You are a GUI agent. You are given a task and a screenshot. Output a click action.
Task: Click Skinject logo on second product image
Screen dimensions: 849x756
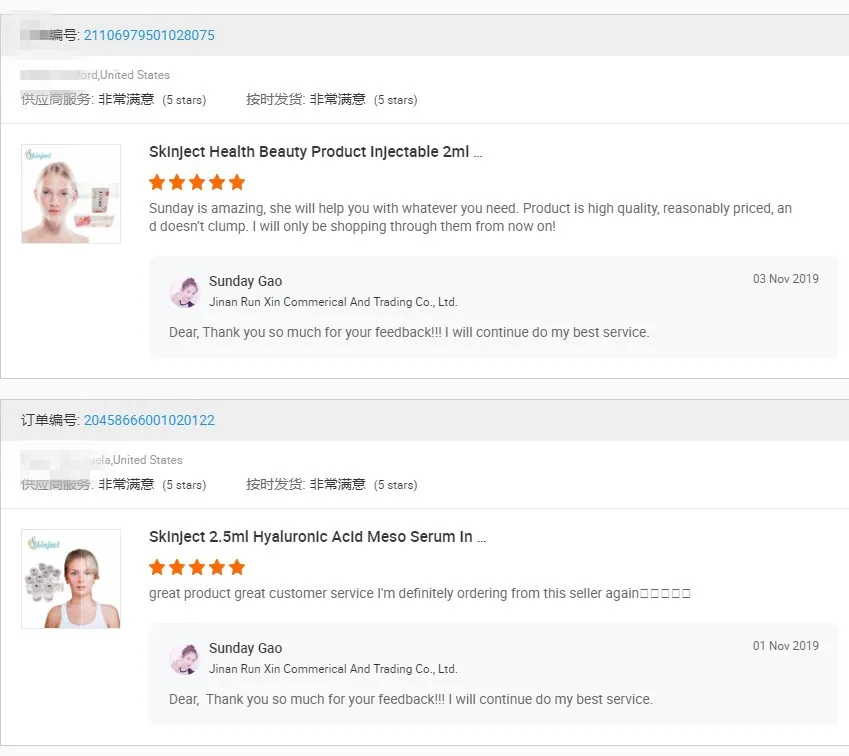(44, 542)
